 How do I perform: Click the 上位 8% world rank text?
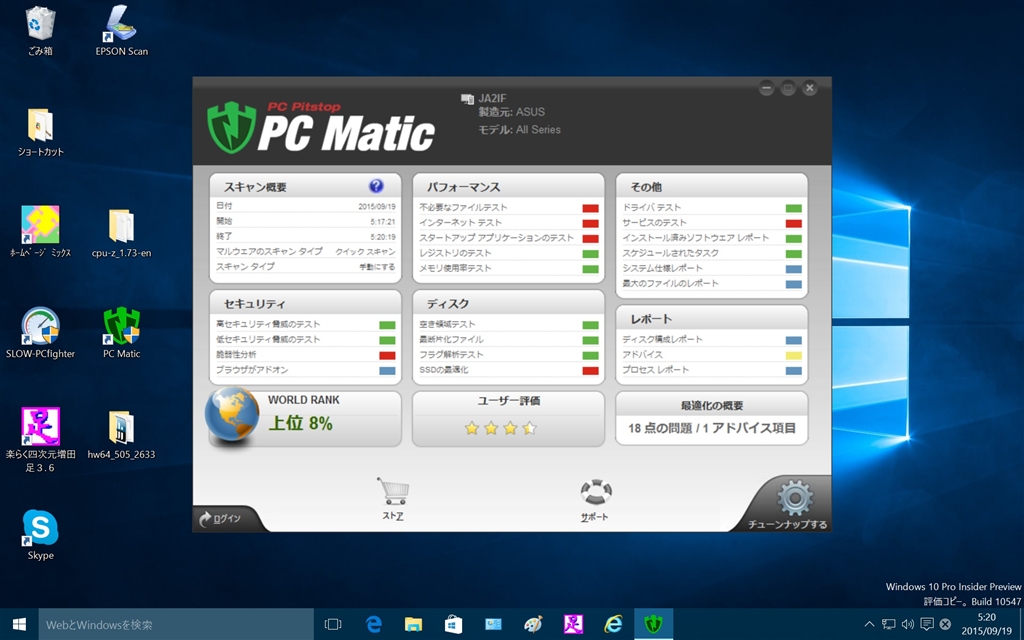[x=301, y=423]
